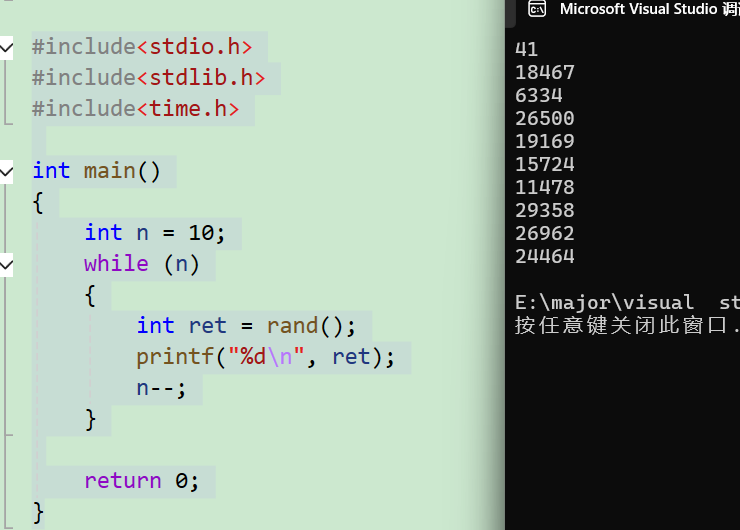Click the int ret = rand(); line
This screenshot has width=740, height=530.
[x=246, y=326]
